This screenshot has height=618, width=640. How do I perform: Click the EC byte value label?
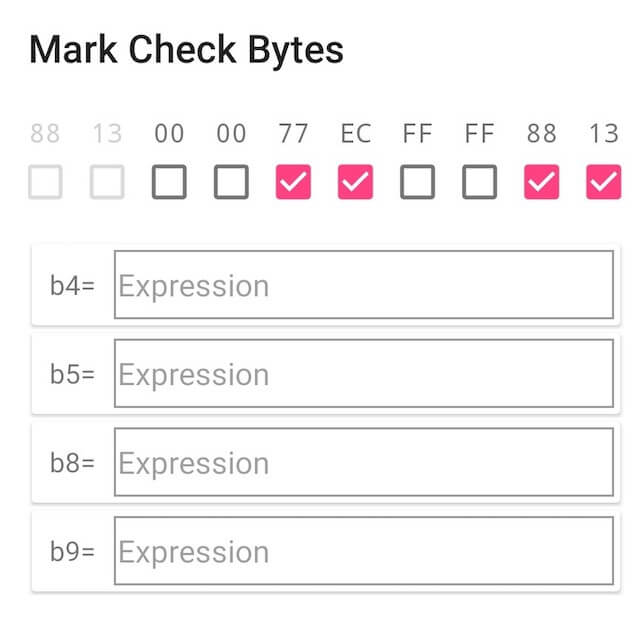point(356,133)
